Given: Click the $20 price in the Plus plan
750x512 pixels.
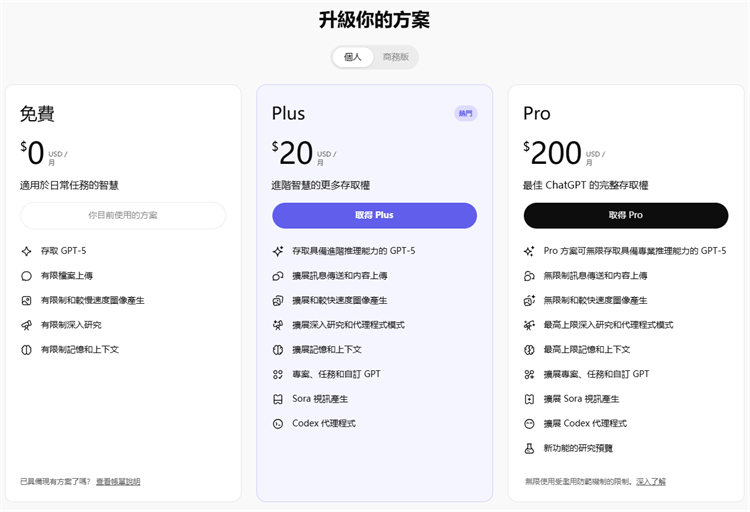Looking at the screenshot, I should [292, 153].
